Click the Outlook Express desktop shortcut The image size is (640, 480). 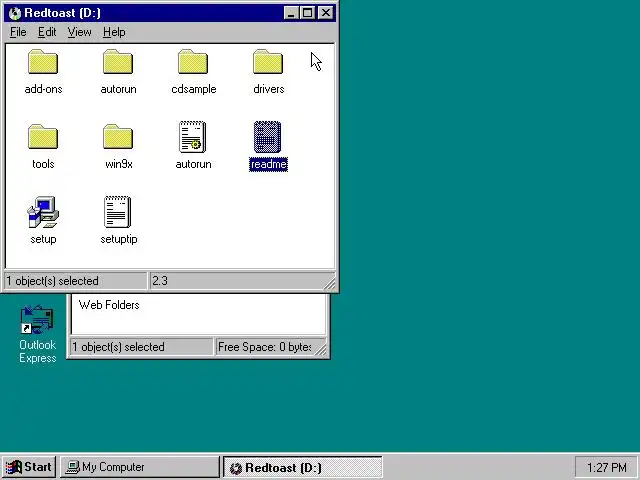coord(37,334)
